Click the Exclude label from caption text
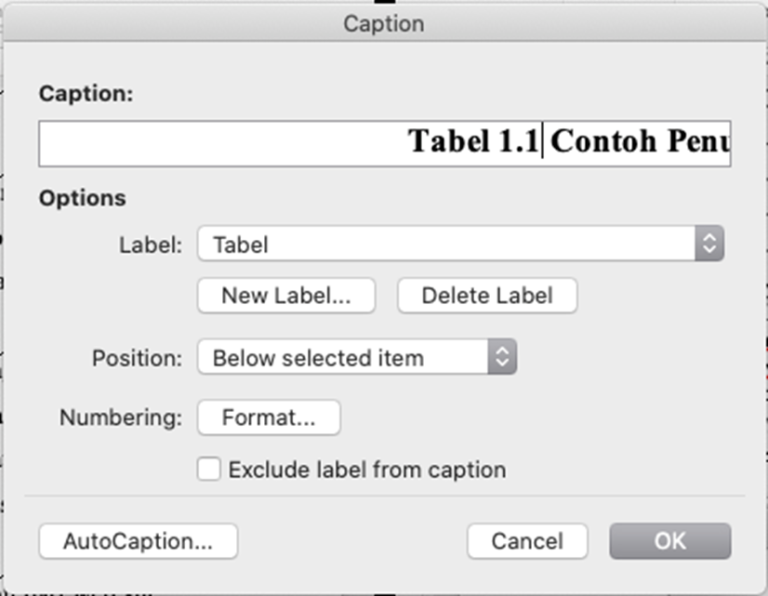The height and width of the screenshot is (596, 768). coord(367,469)
